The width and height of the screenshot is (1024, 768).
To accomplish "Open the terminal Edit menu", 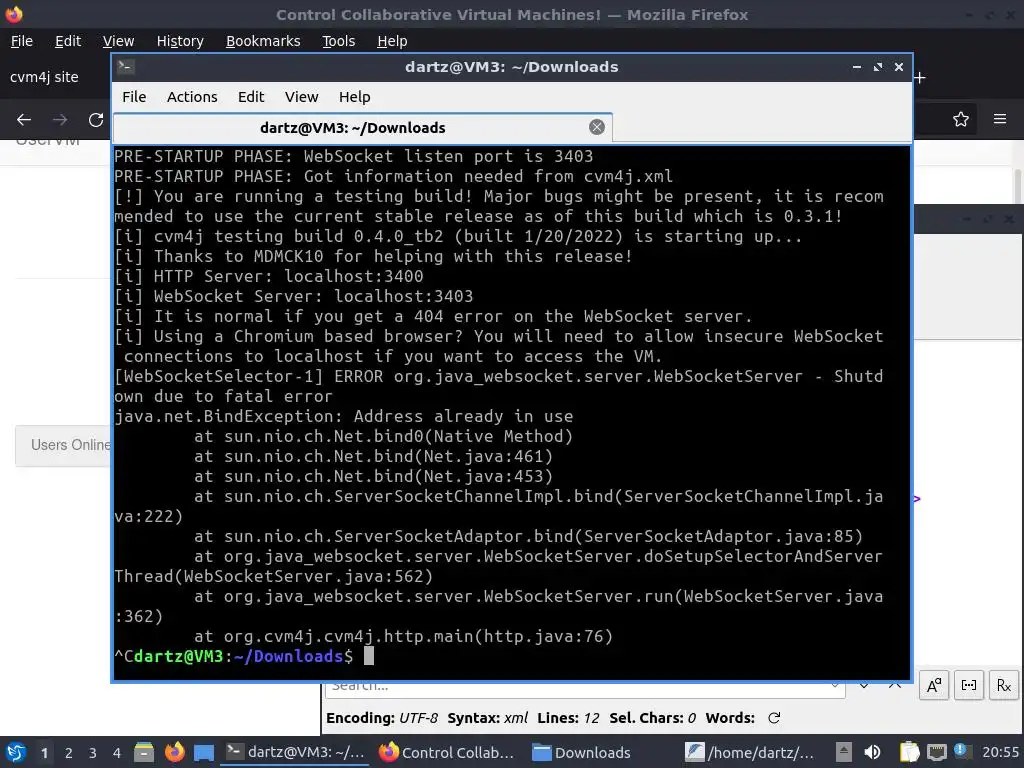I will point(251,97).
